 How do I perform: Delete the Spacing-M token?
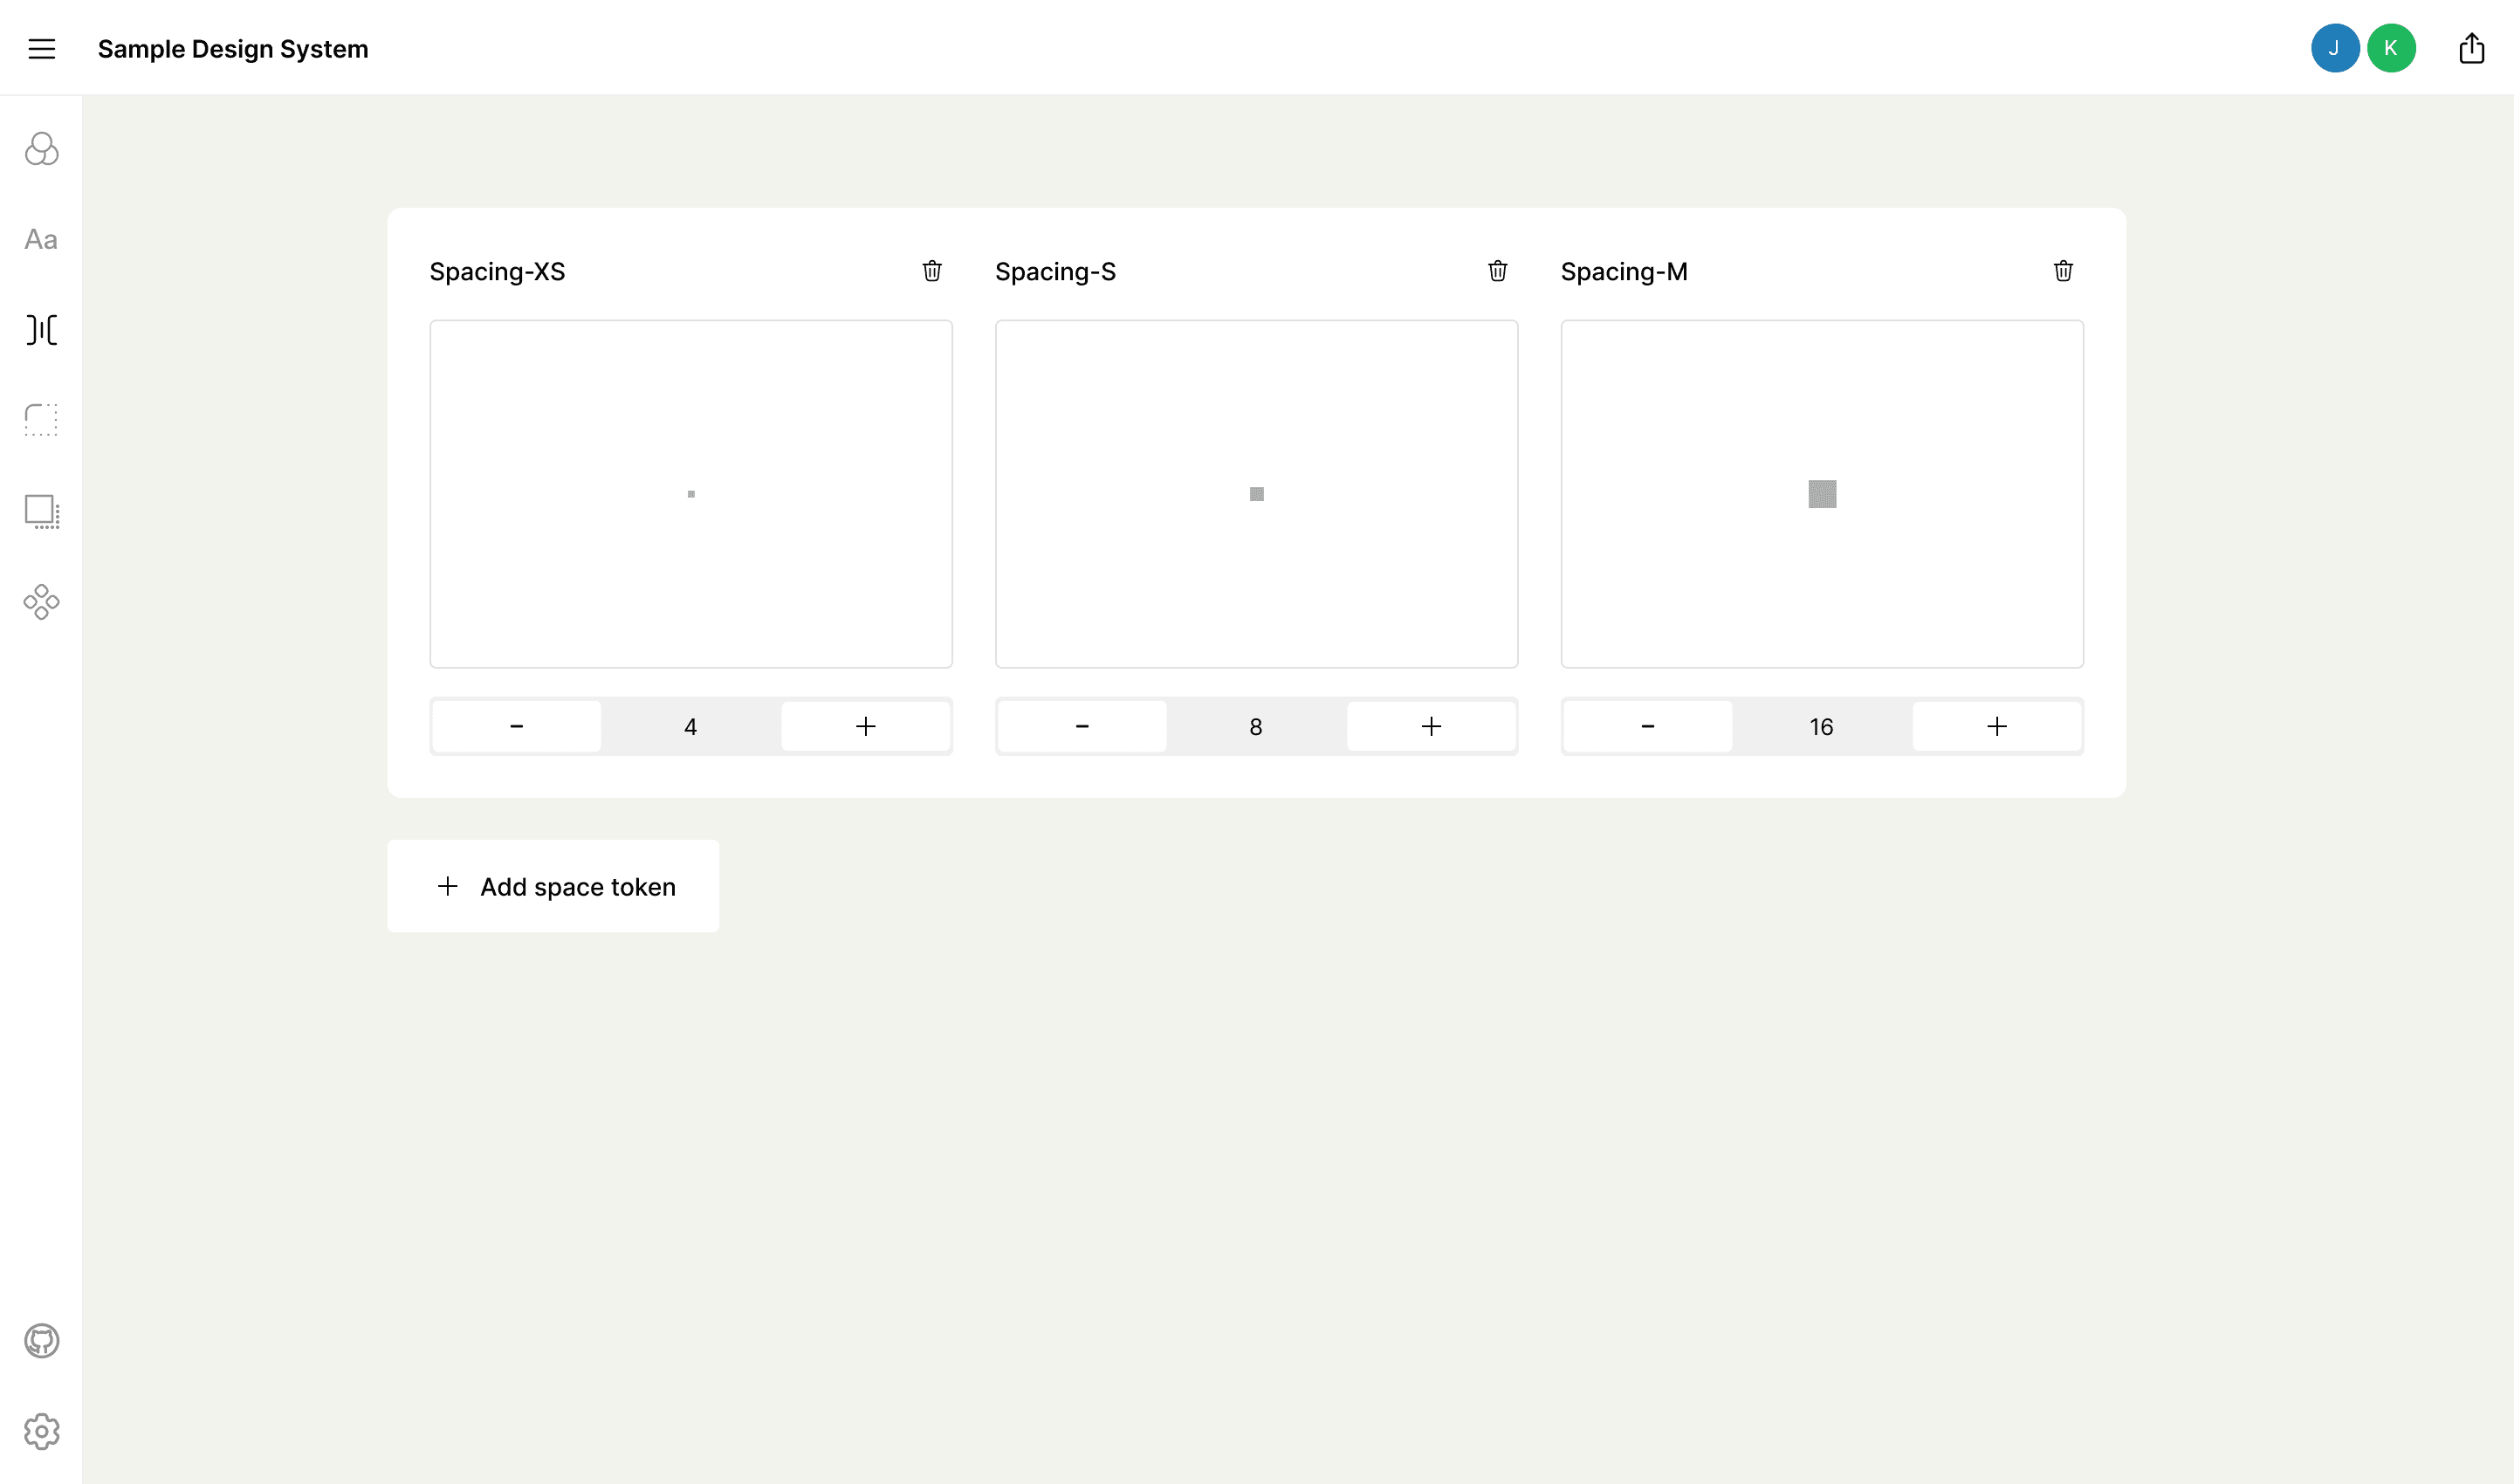(x=2062, y=271)
